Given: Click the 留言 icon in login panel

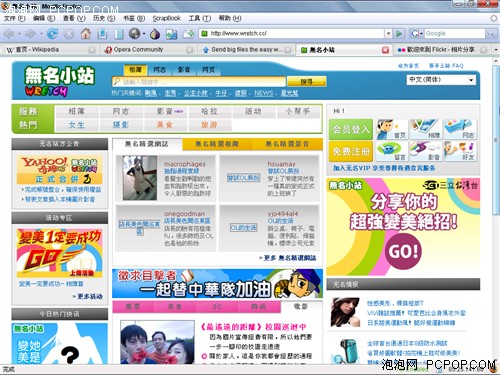Looking at the screenshot, I should point(391,151).
